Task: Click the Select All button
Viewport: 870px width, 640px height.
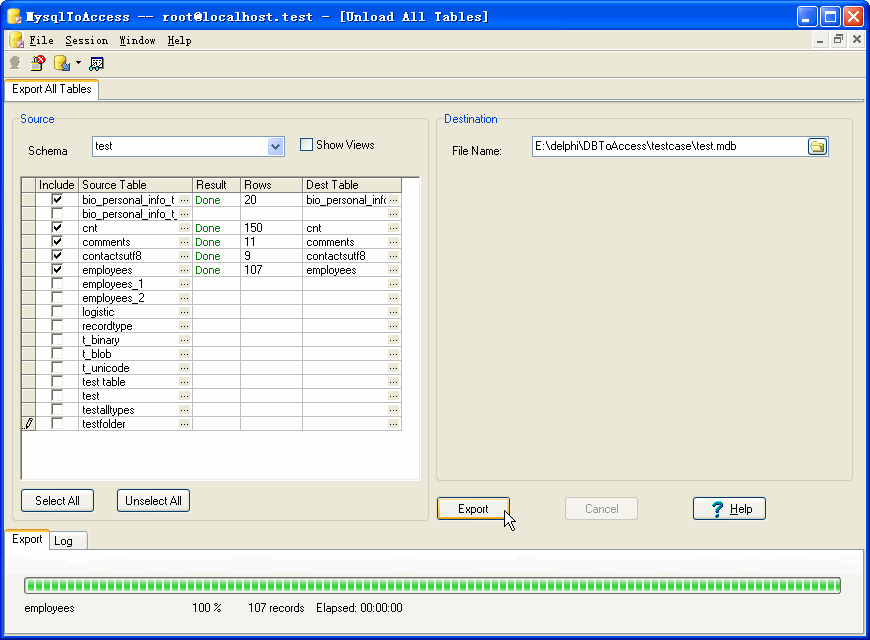Action: point(57,501)
